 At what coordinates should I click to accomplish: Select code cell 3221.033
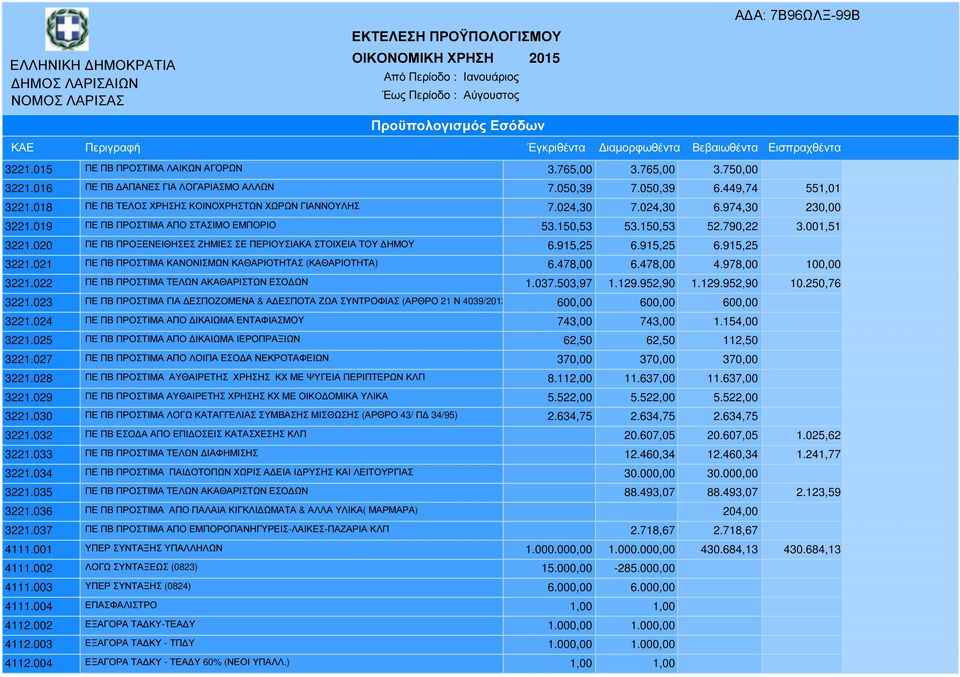click(x=41, y=455)
